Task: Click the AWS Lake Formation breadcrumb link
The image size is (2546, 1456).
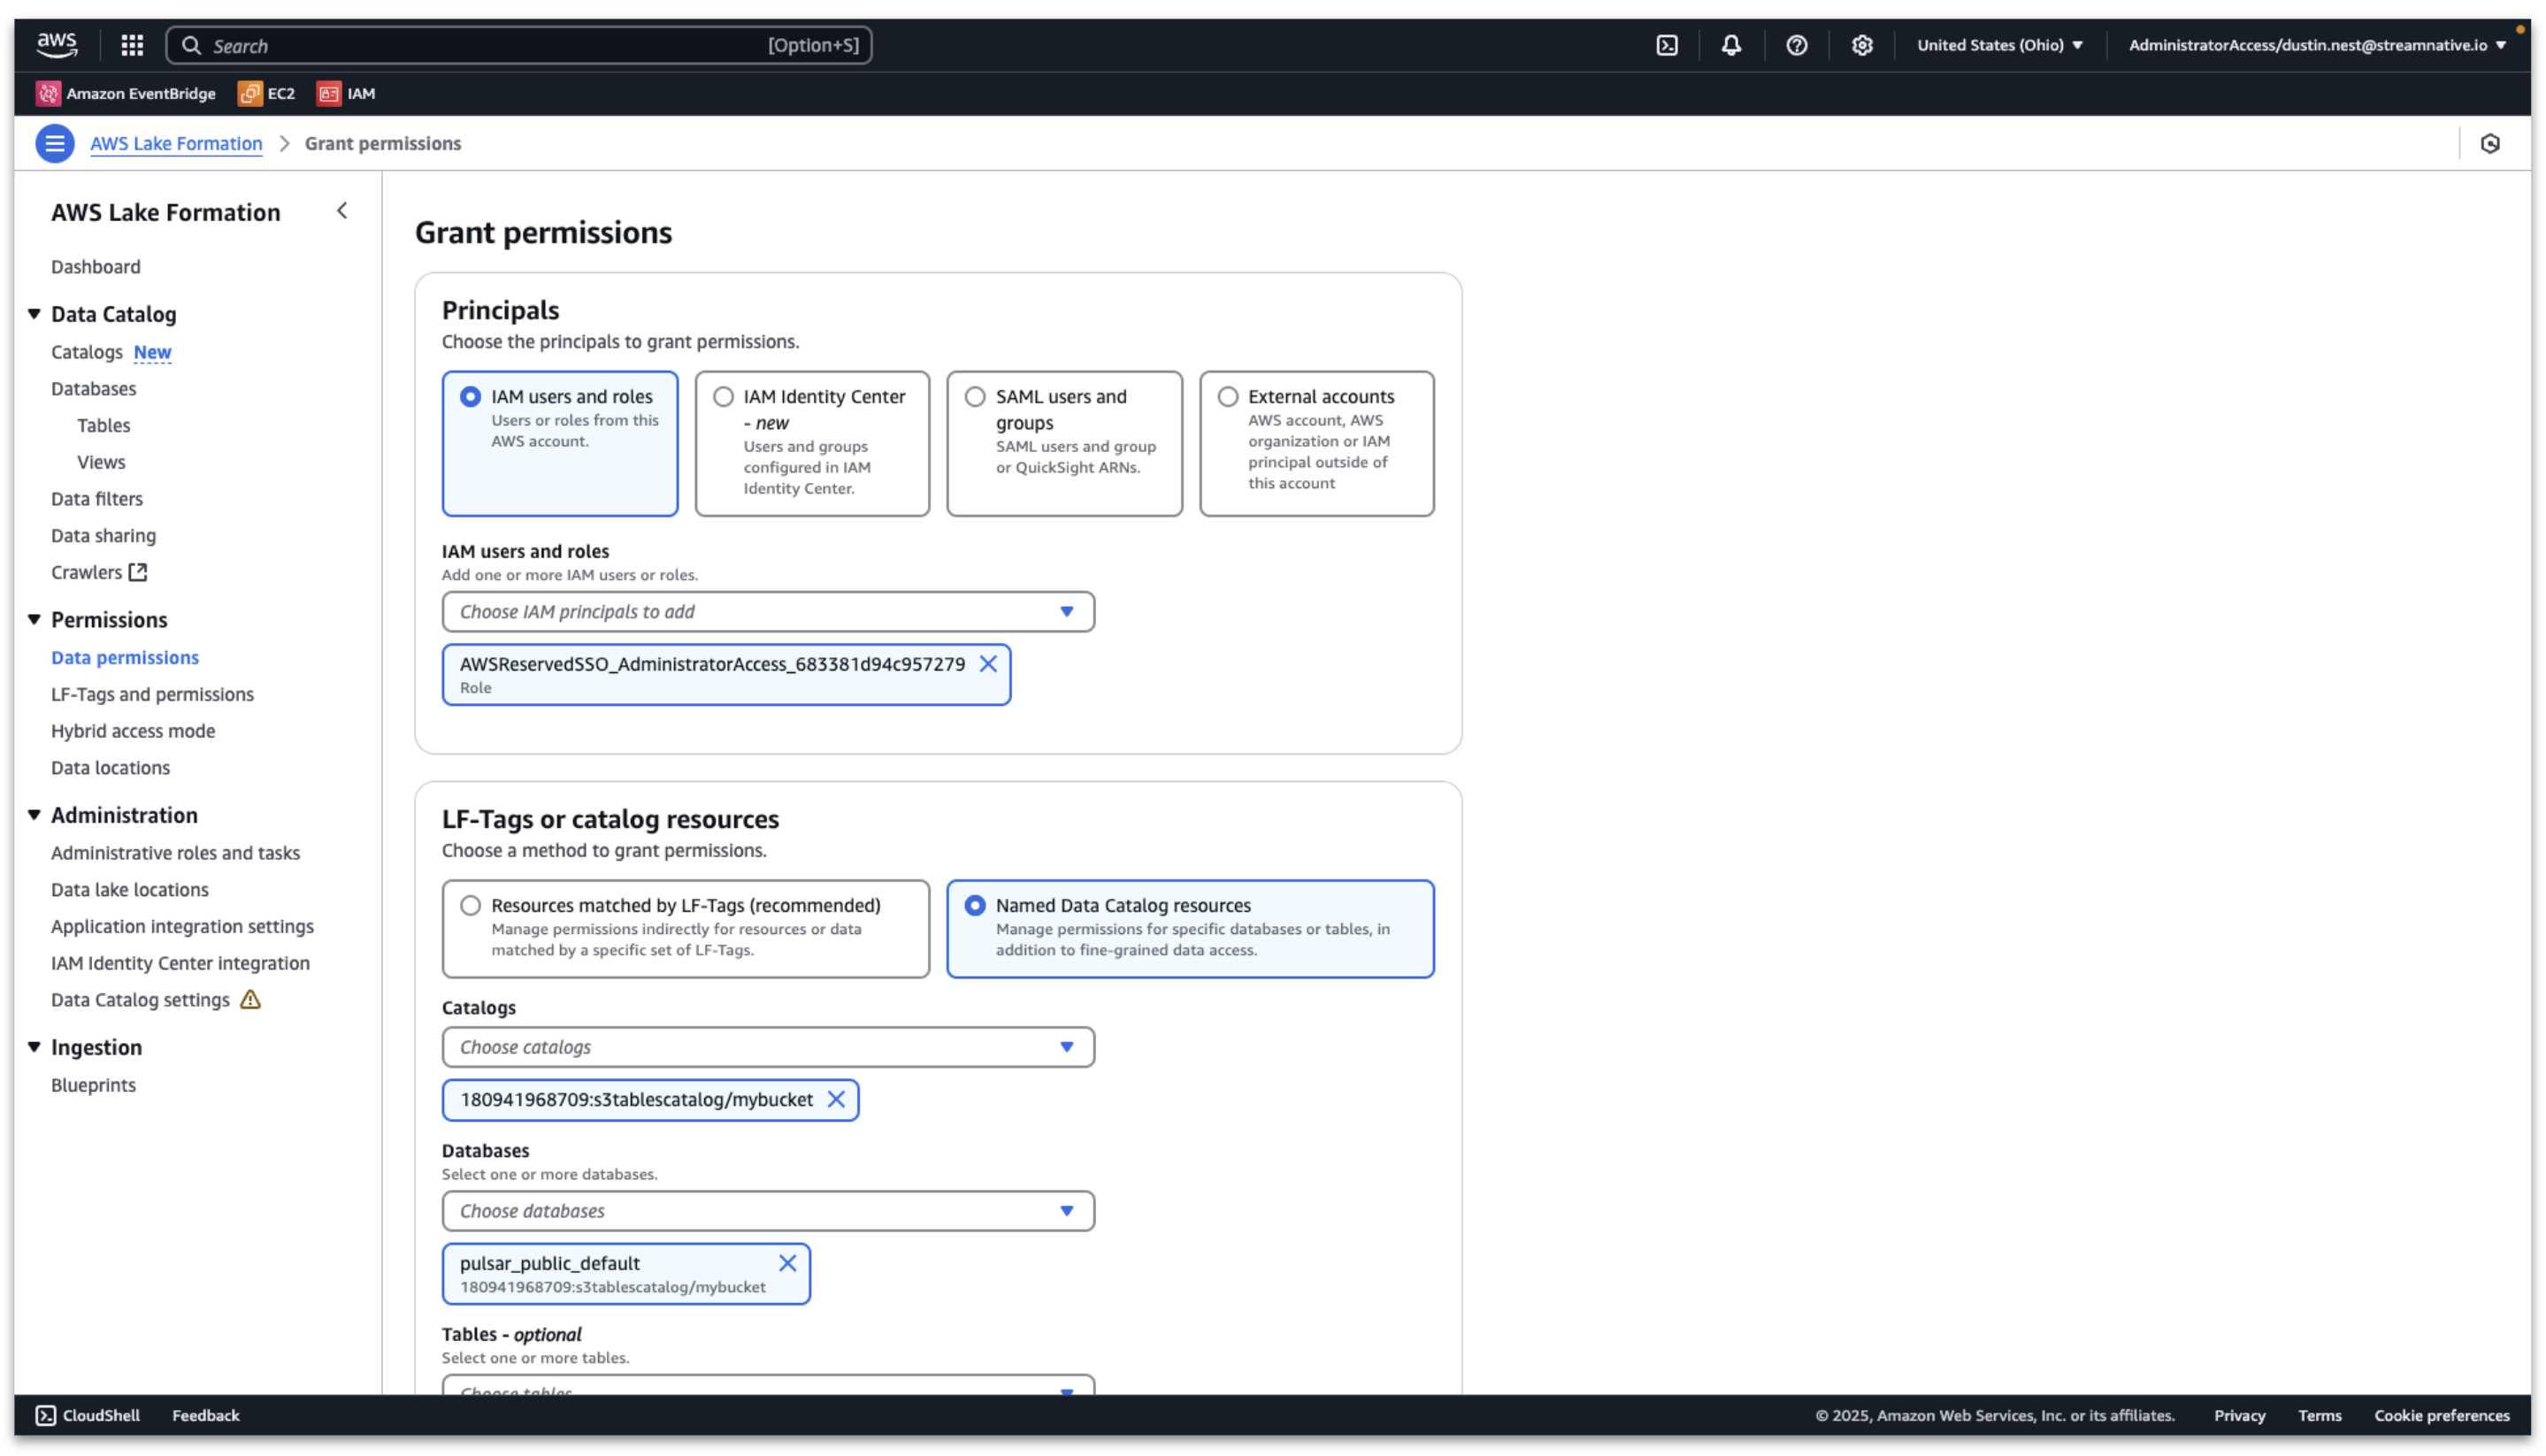Action: (176, 143)
